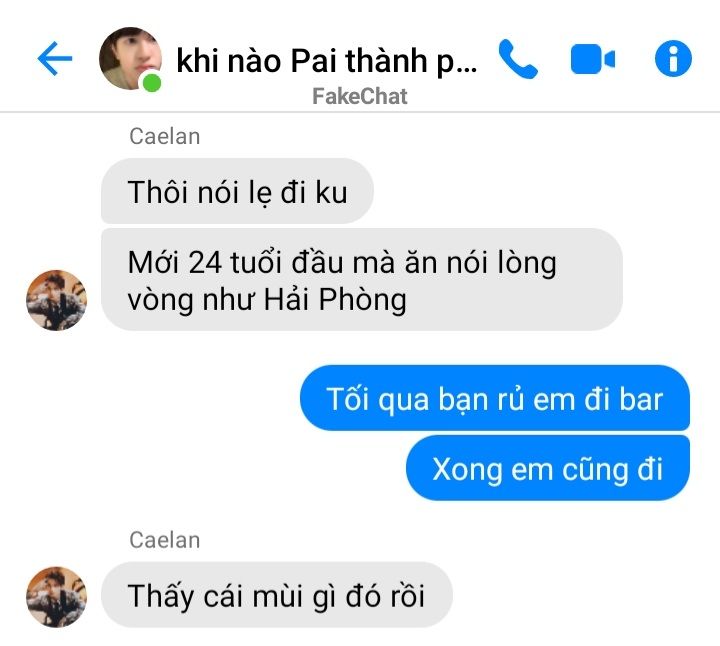The width and height of the screenshot is (720, 646).
Task: Click the word 'bar' in the blue message
Action: click(x=641, y=399)
